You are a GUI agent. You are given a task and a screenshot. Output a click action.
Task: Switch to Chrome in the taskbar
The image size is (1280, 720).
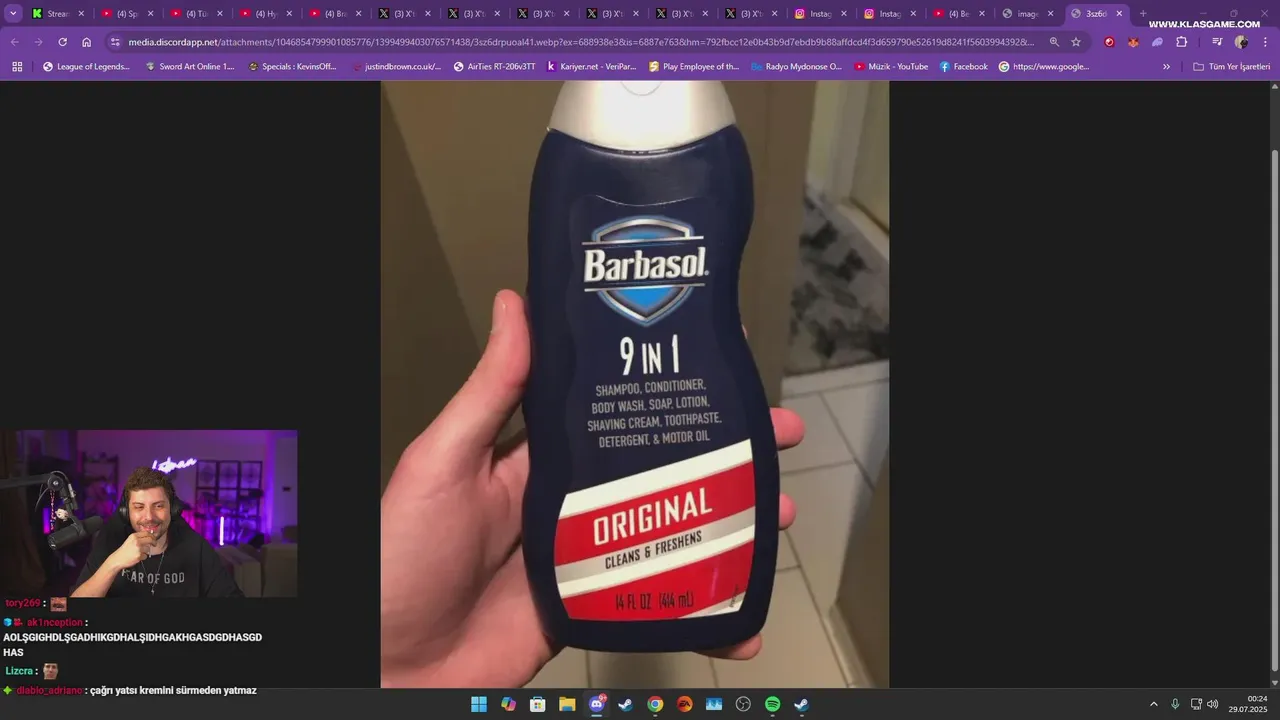(x=655, y=704)
